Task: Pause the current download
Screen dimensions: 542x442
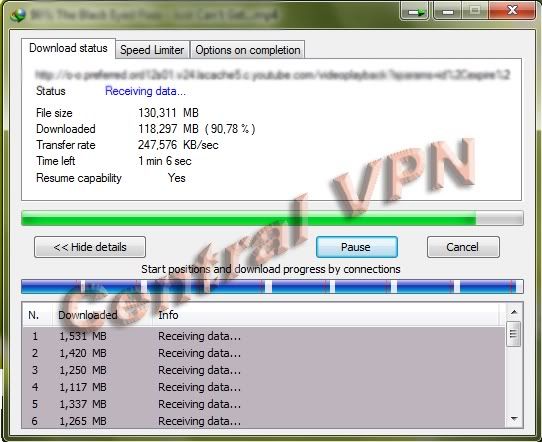Action: tap(357, 247)
